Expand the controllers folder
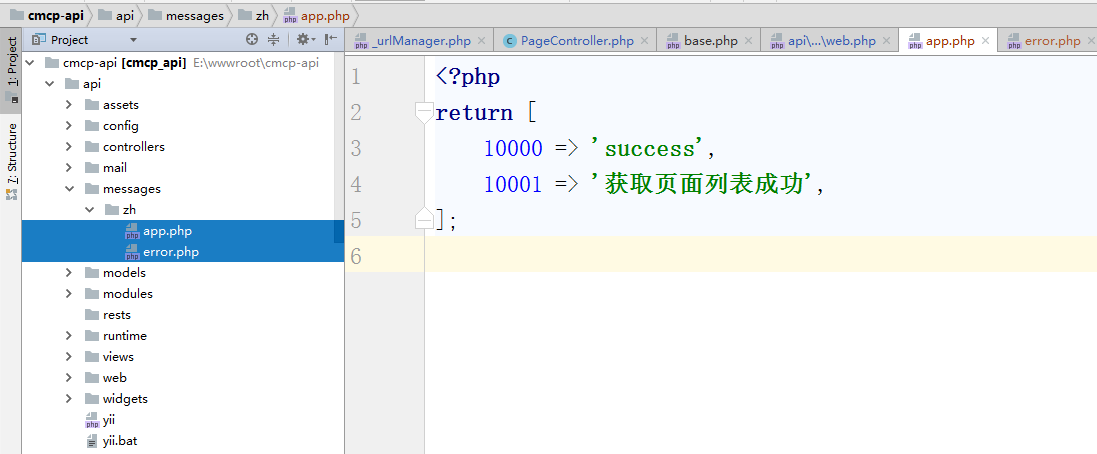Image resolution: width=1097 pixels, height=454 pixels. [x=69, y=147]
